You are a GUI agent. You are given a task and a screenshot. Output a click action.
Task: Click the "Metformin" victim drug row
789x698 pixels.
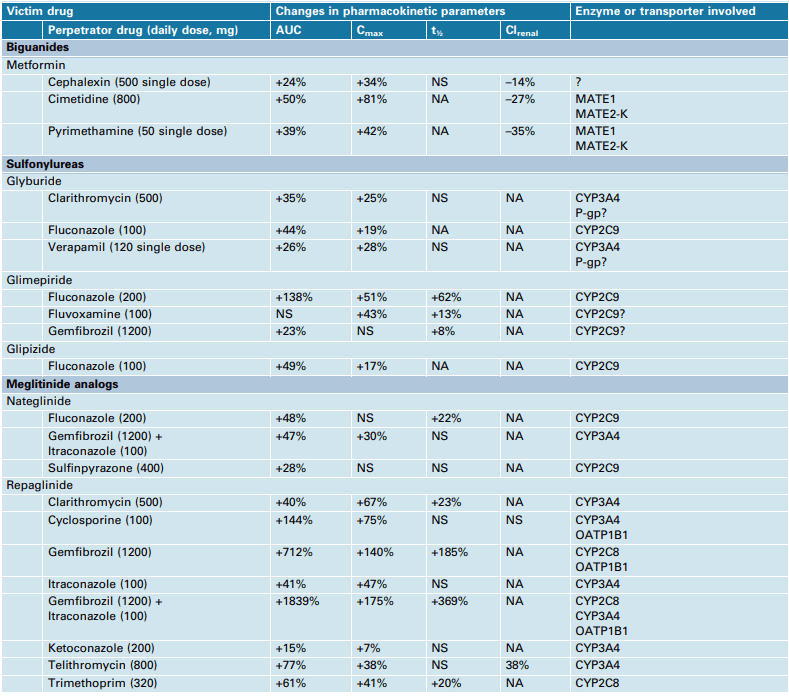(x=394, y=65)
